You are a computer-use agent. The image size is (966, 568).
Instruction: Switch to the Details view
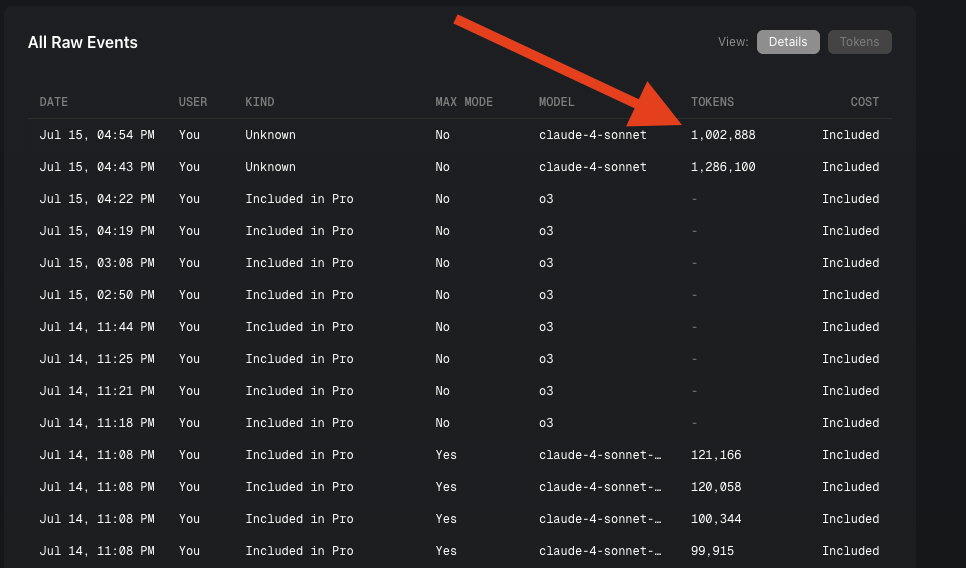(788, 42)
